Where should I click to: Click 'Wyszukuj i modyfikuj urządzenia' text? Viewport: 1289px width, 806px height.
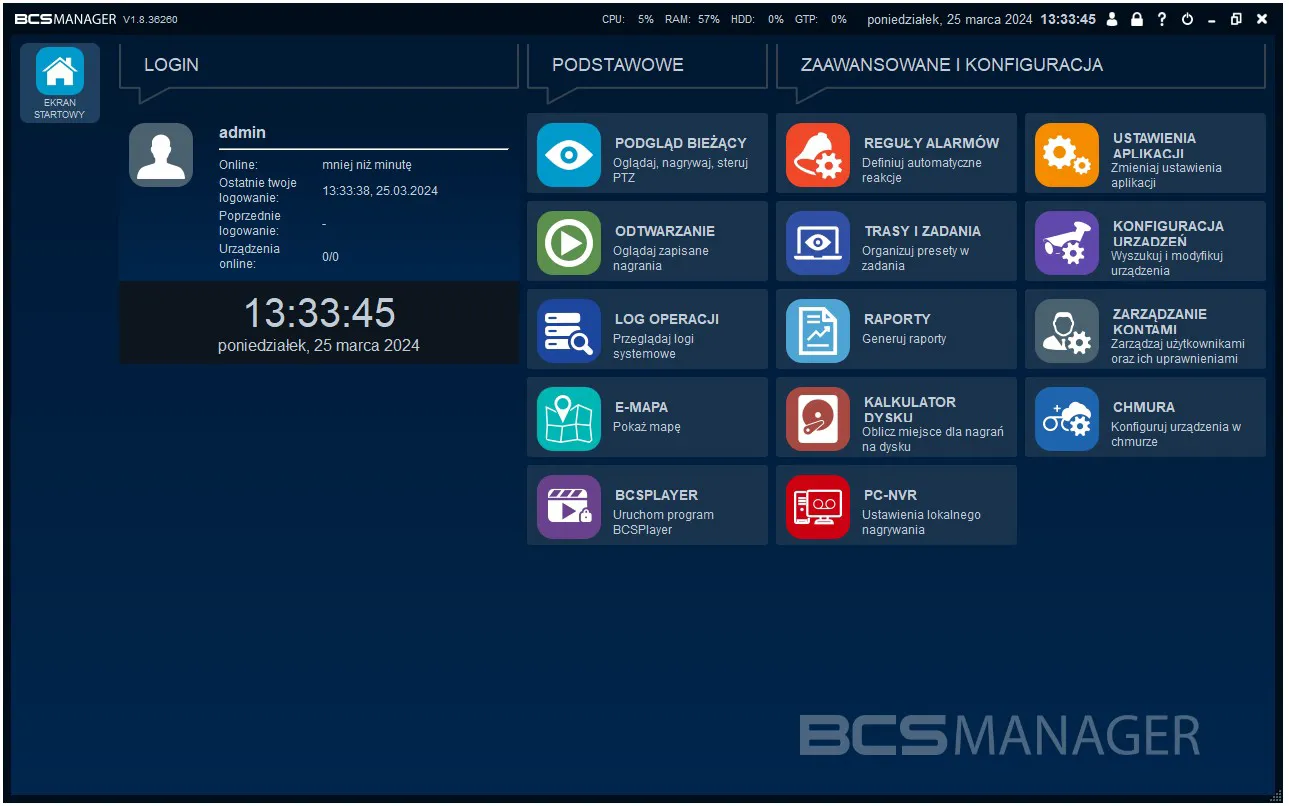click(x=1167, y=263)
